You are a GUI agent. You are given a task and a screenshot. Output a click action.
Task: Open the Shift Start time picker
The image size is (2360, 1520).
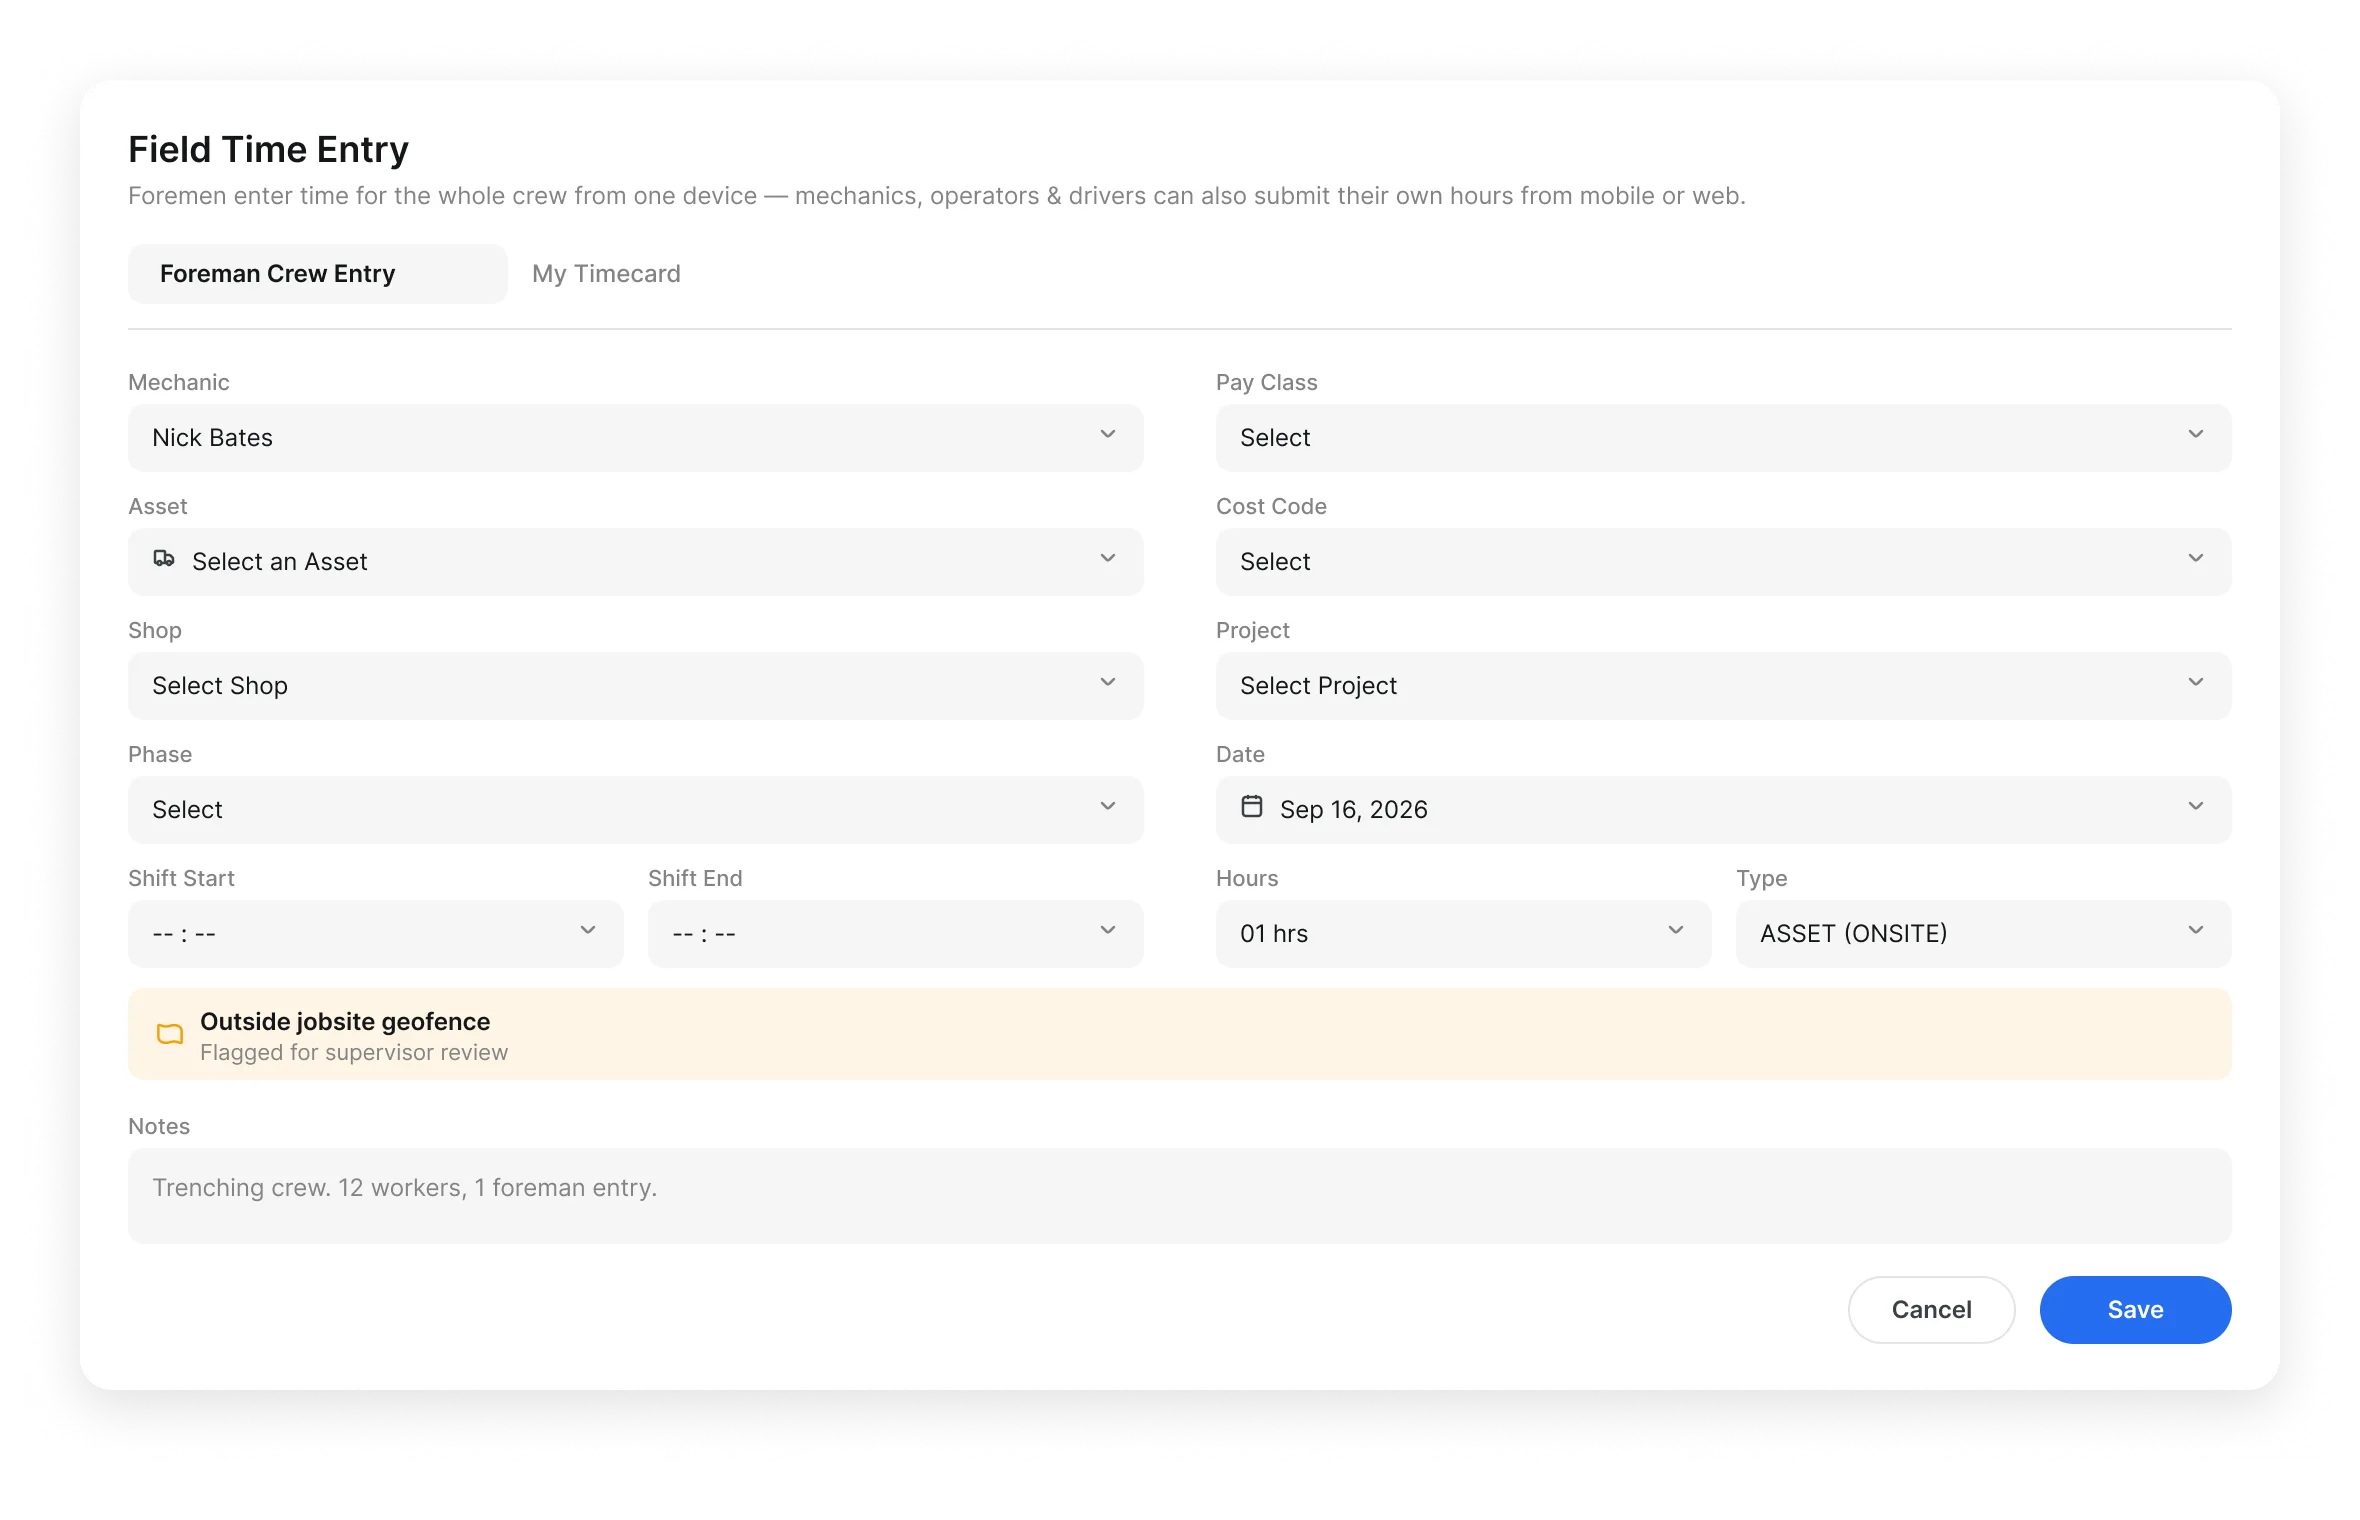click(376, 934)
